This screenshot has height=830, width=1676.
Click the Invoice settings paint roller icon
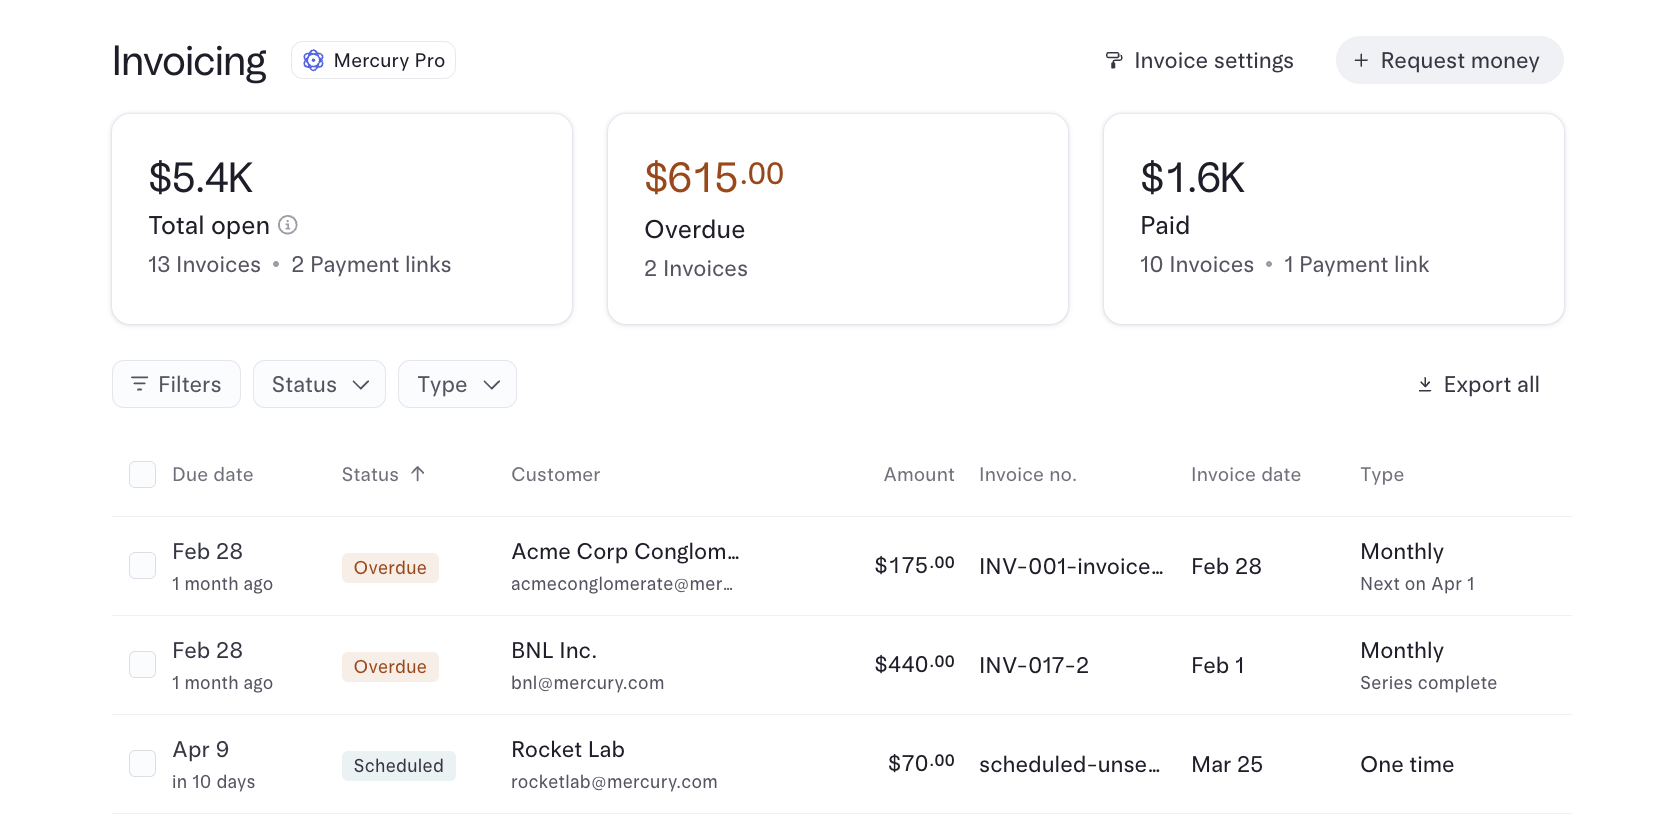coord(1114,61)
